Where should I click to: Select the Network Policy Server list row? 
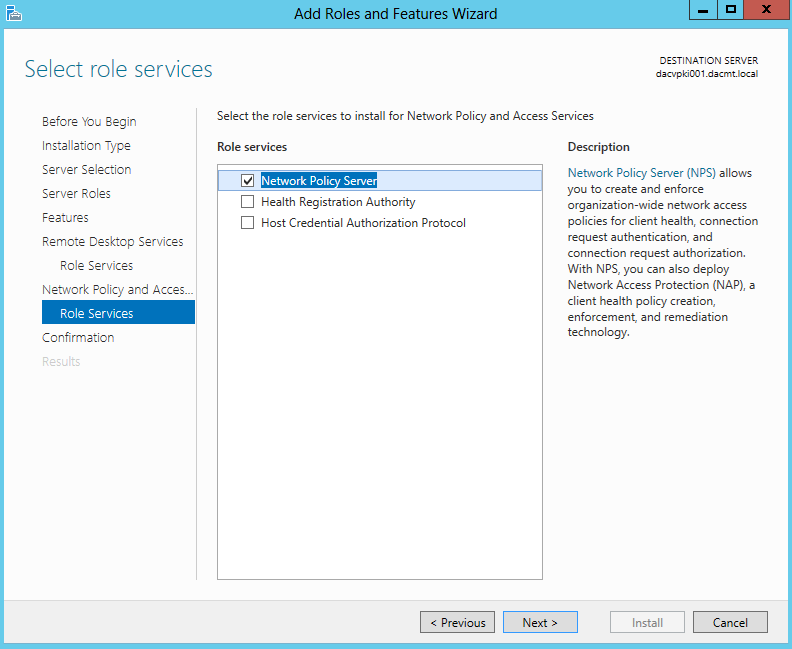pos(380,180)
